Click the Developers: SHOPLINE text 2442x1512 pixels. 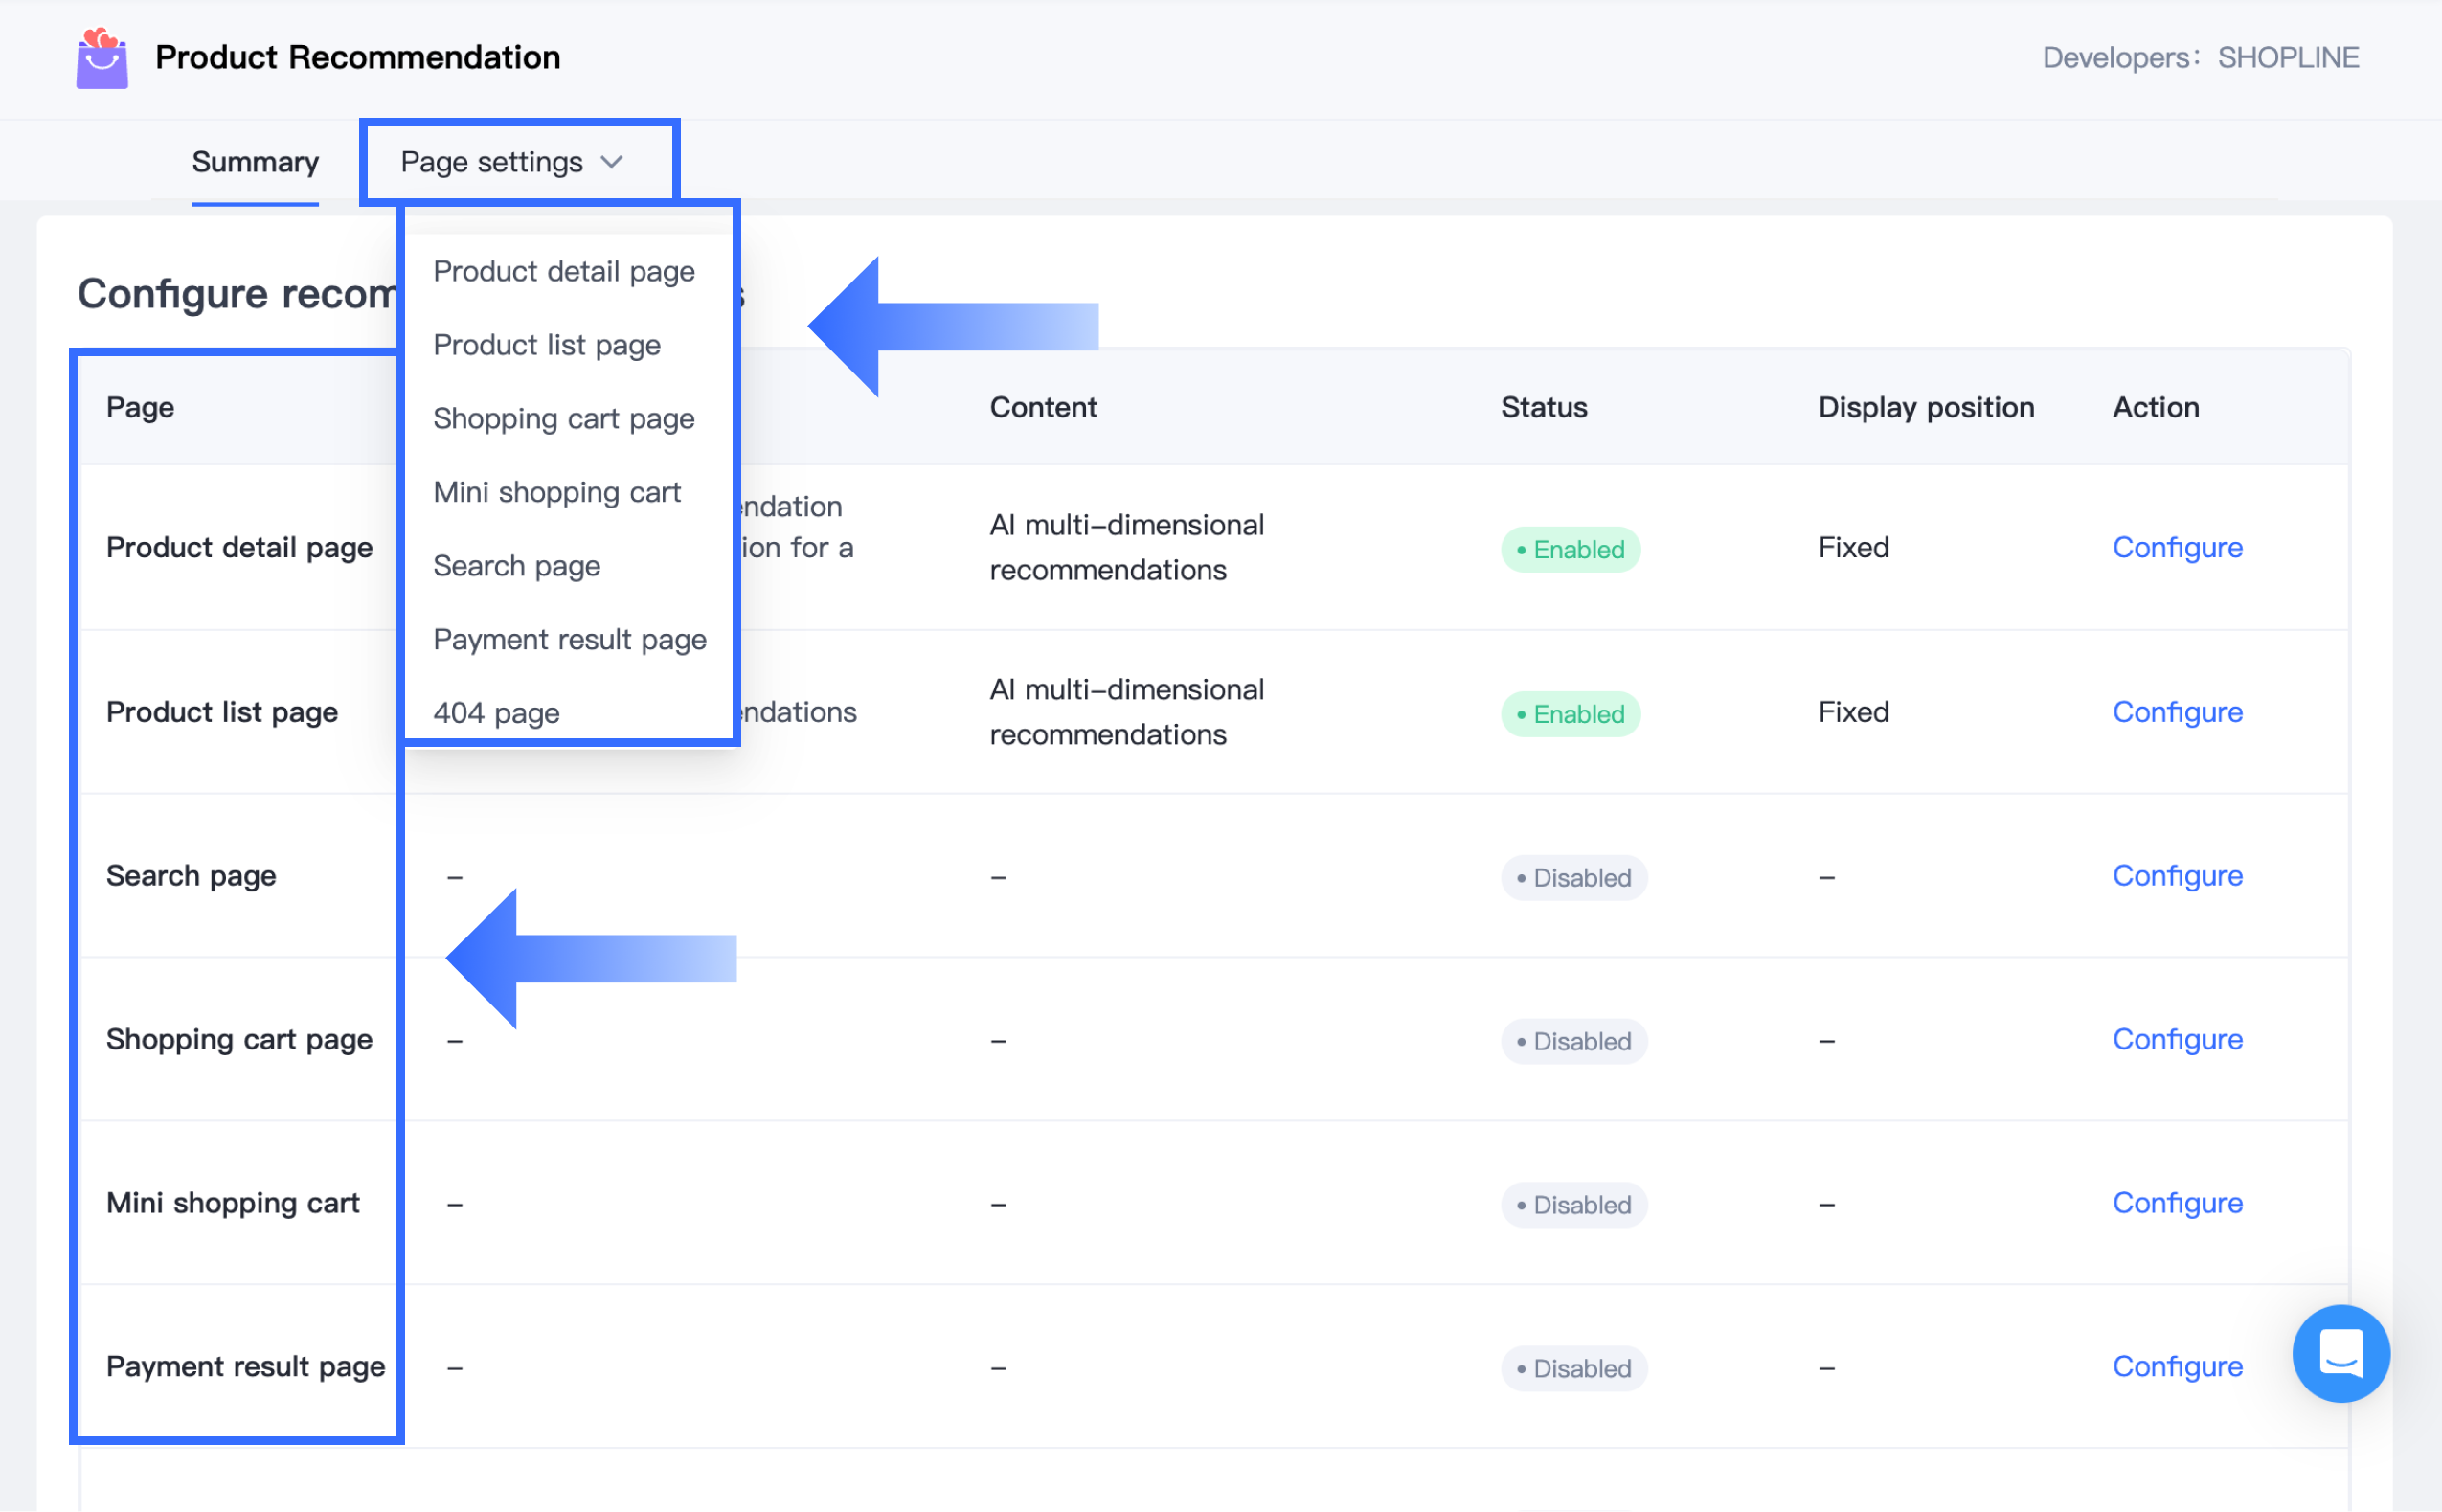coord(2200,58)
